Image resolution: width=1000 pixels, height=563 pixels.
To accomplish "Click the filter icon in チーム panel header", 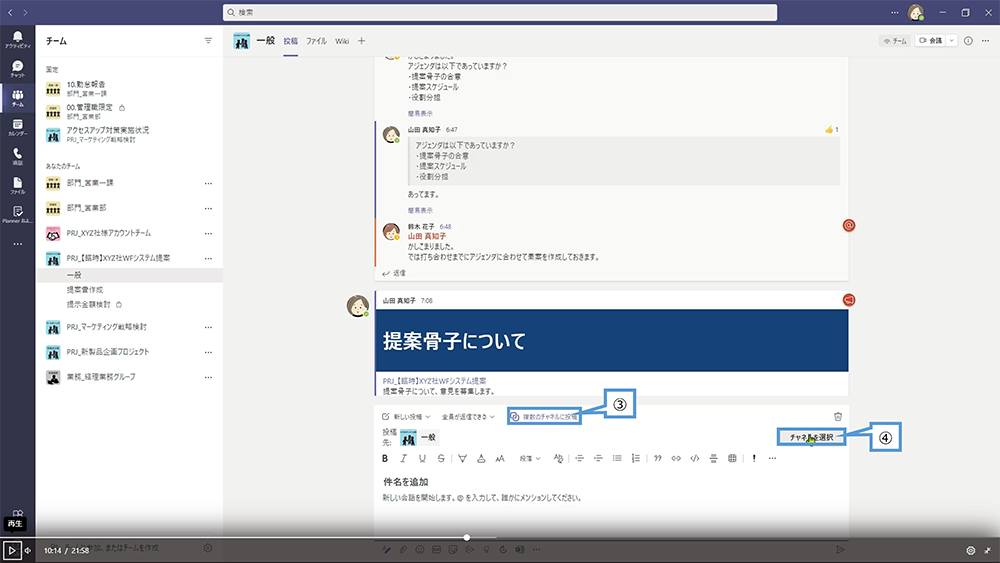I will [x=208, y=41].
